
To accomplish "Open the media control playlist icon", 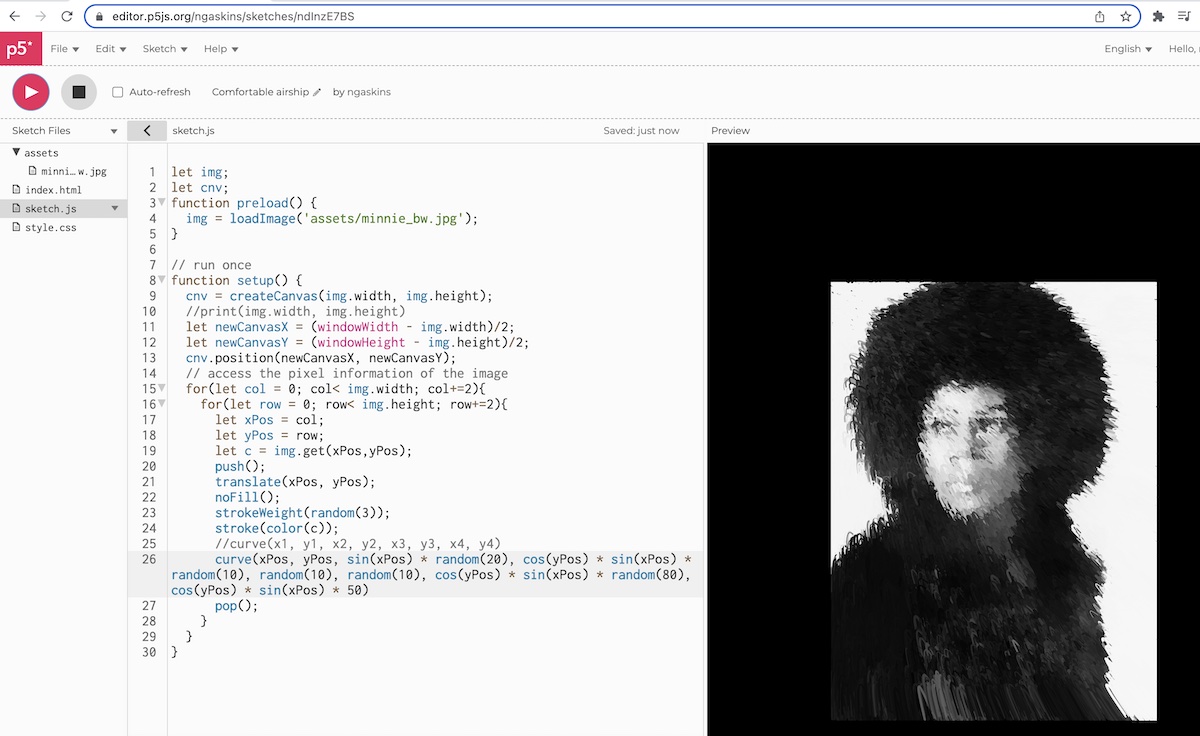I will click(x=1185, y=16).
